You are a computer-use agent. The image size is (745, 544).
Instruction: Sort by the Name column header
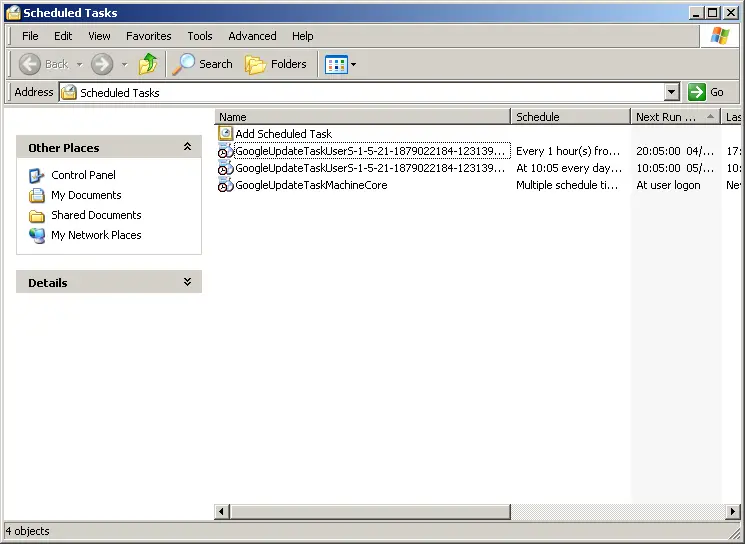pyautogui.click(x=363, y=117)
